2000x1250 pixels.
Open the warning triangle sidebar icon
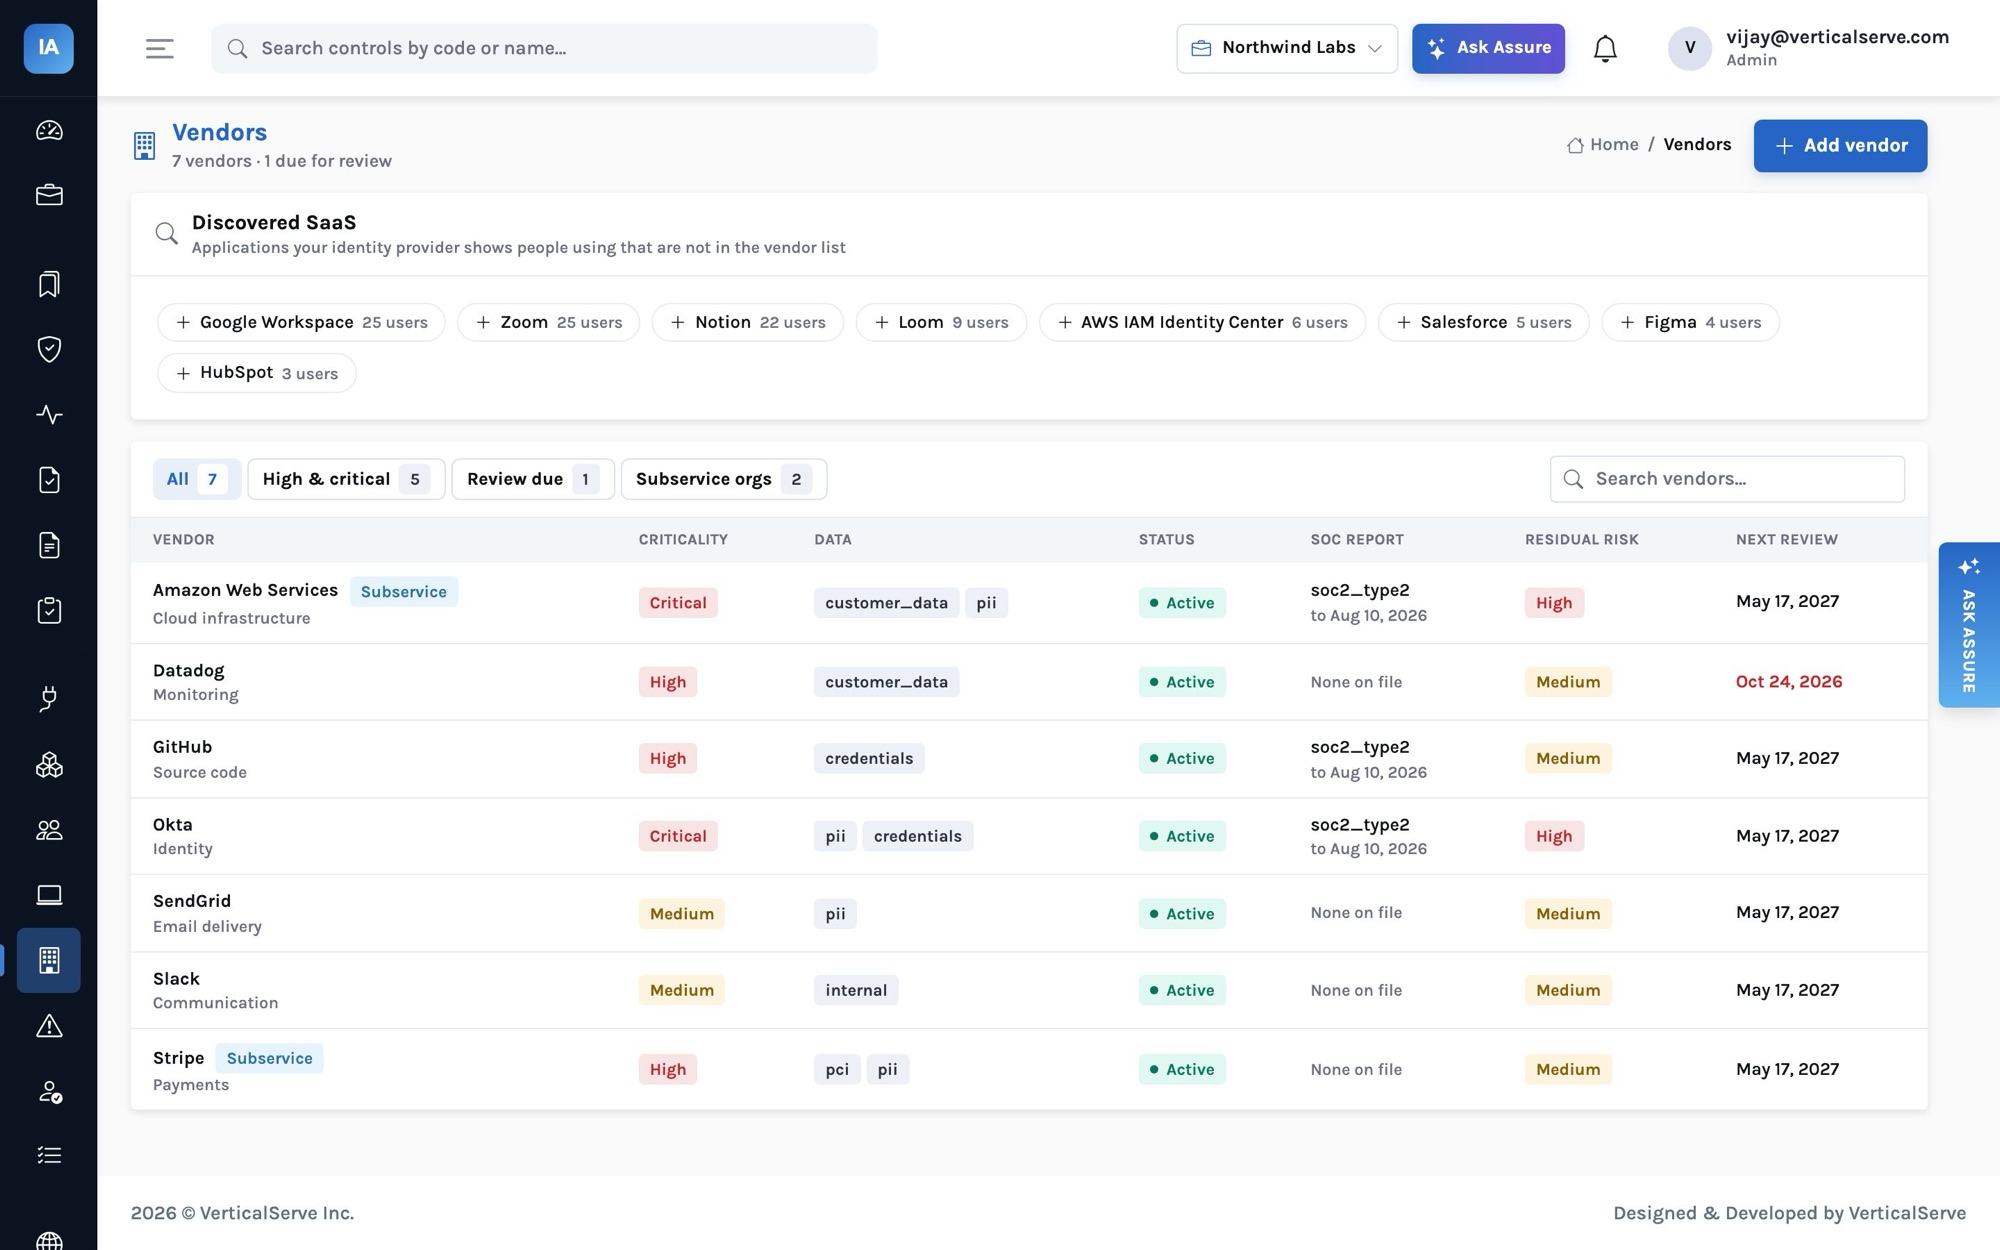click(x=49, y=1026)
